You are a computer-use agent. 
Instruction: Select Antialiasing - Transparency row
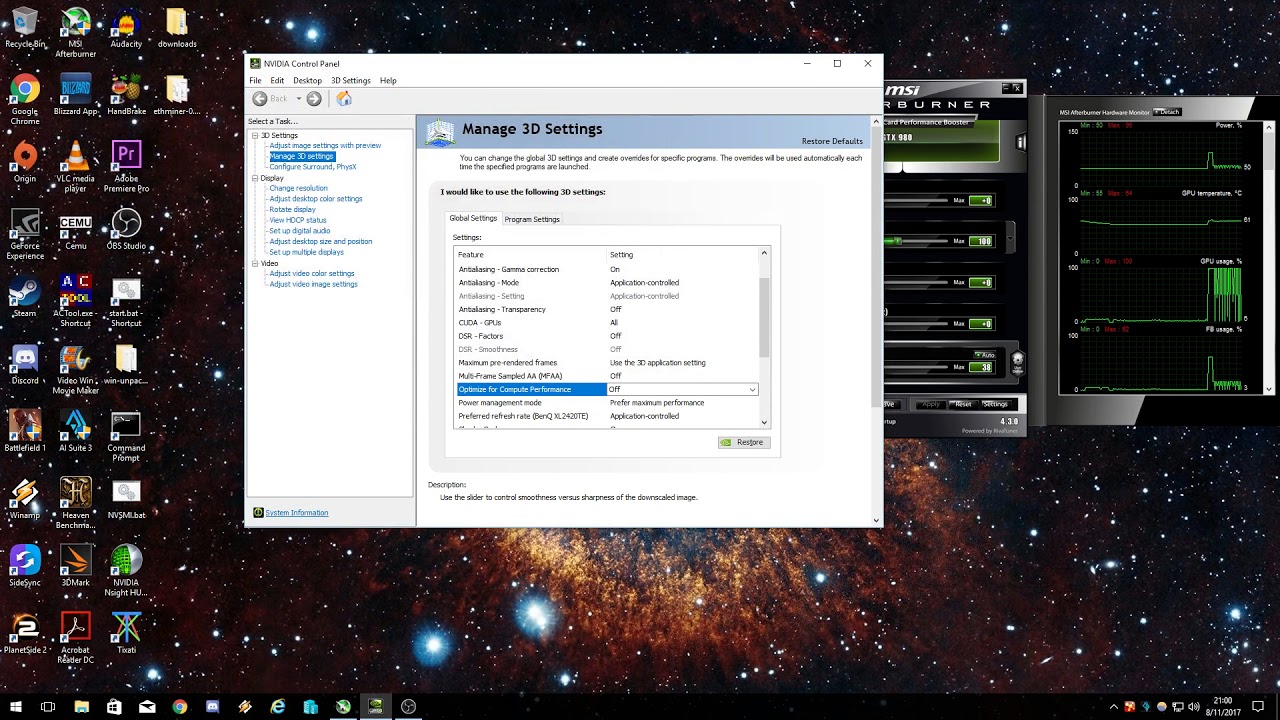[x=607, y=309]
